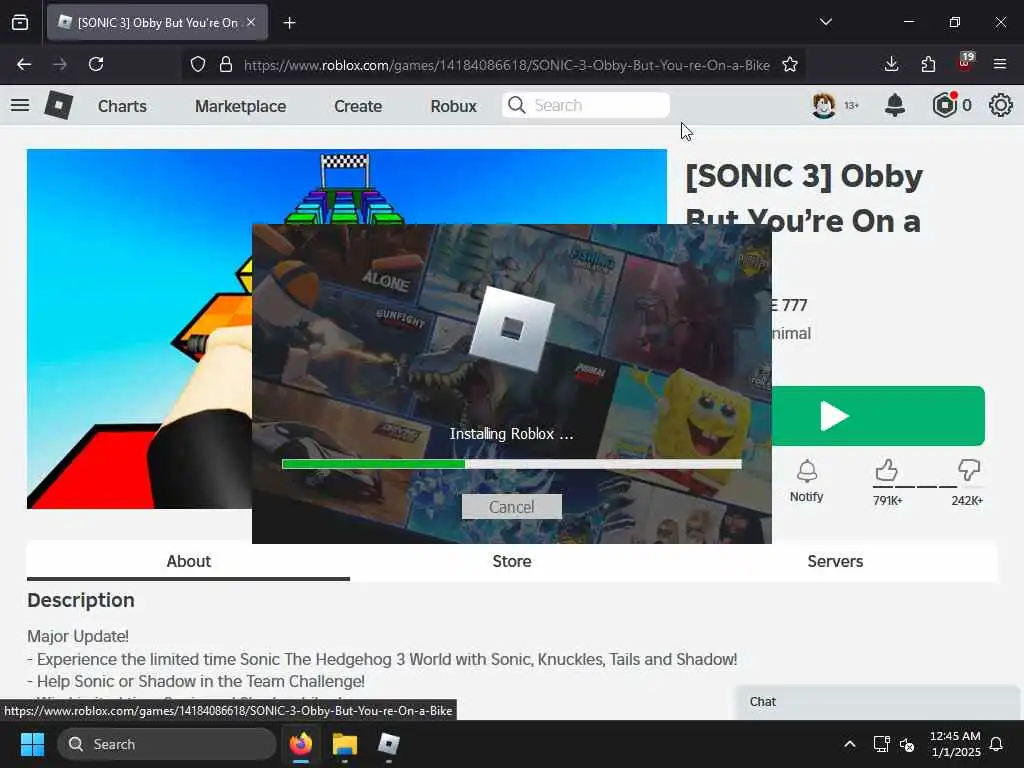Open Roblox notifications bell
The image size is (1024, 768).
point(895,105)
